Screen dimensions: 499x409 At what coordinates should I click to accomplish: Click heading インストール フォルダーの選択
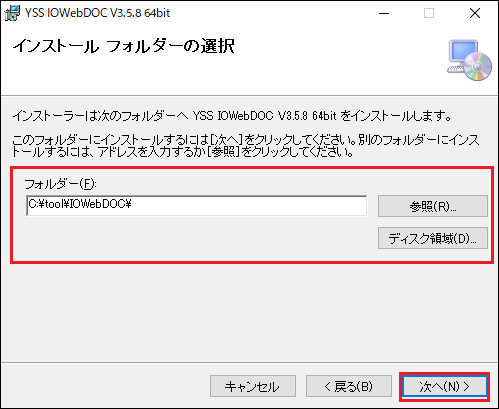[123, 46]
